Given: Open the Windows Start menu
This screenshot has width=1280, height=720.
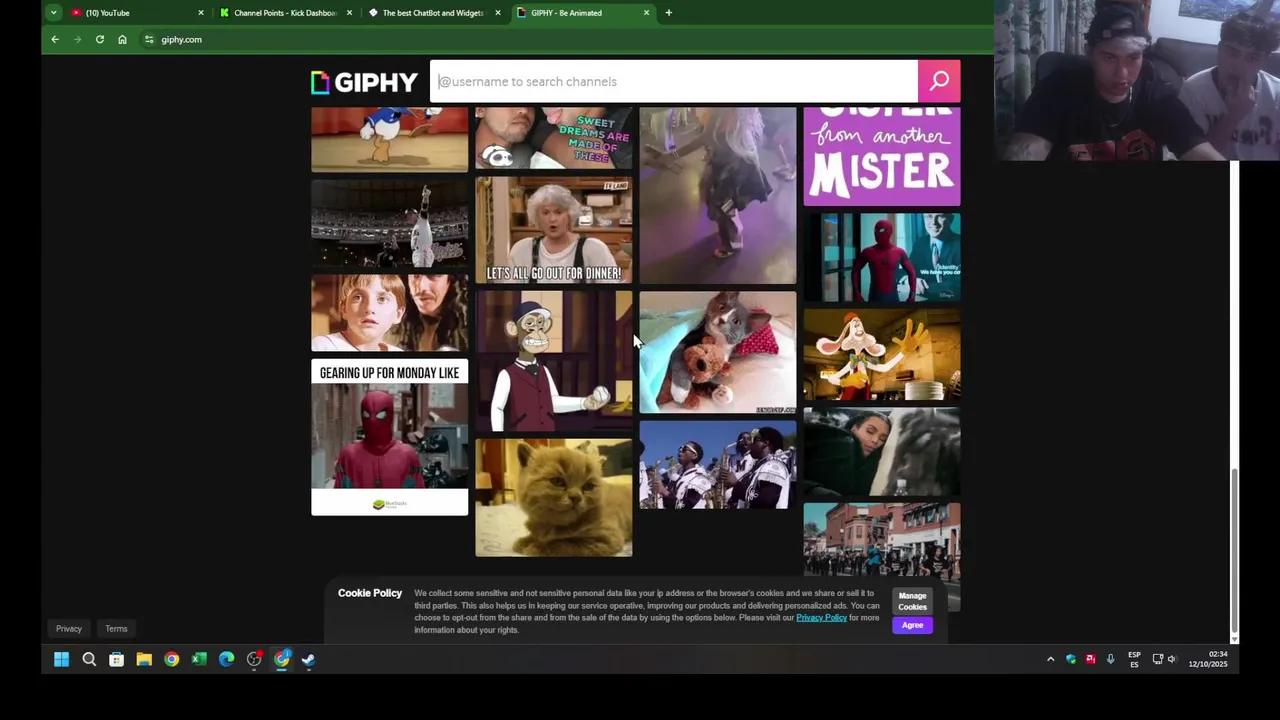Looking at the screenshot, I should tap(61, 659).
